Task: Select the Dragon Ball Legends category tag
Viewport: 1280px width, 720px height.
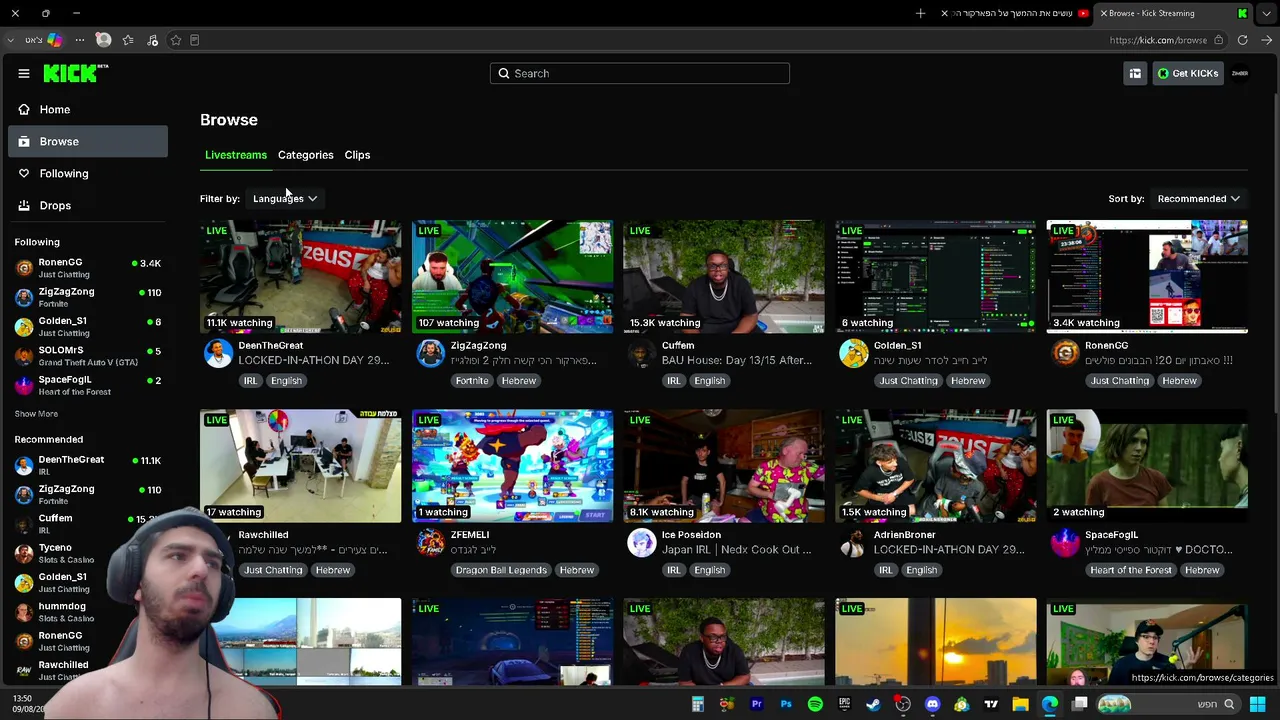Action: [x=501, y=570]
